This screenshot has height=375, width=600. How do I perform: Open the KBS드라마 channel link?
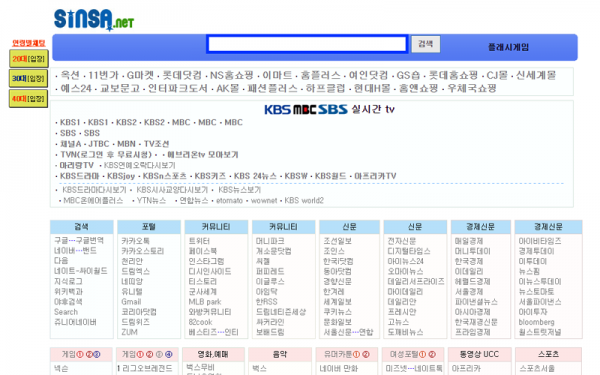point(80,176)
